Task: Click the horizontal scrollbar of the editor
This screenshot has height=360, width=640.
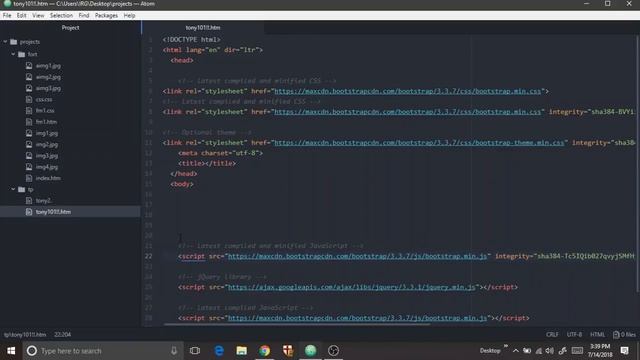Action: click(x=297, y=324)
